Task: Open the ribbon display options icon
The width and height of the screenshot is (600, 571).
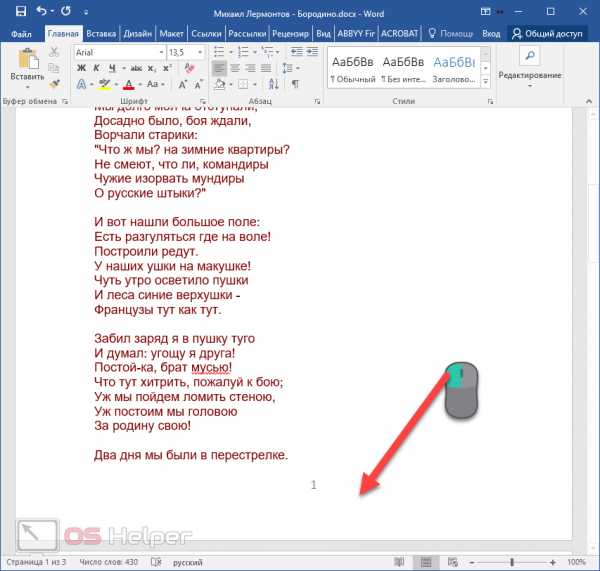Action: tap(486, 11)
